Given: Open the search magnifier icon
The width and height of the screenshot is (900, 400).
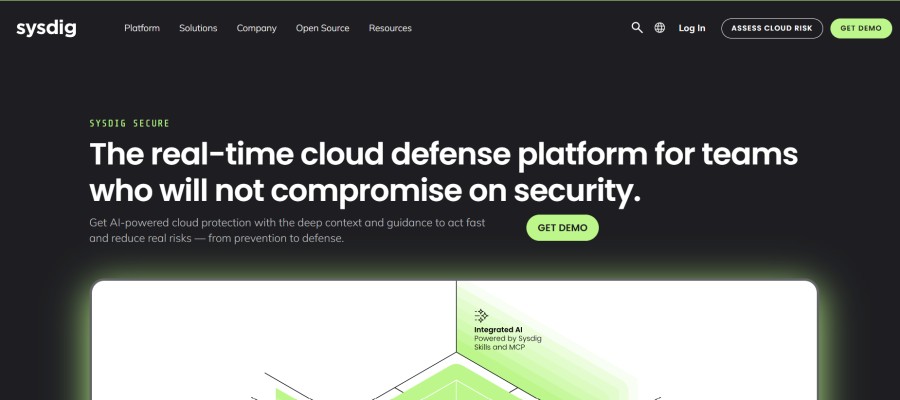Looking at the screenshot, I should click(637, 28).
